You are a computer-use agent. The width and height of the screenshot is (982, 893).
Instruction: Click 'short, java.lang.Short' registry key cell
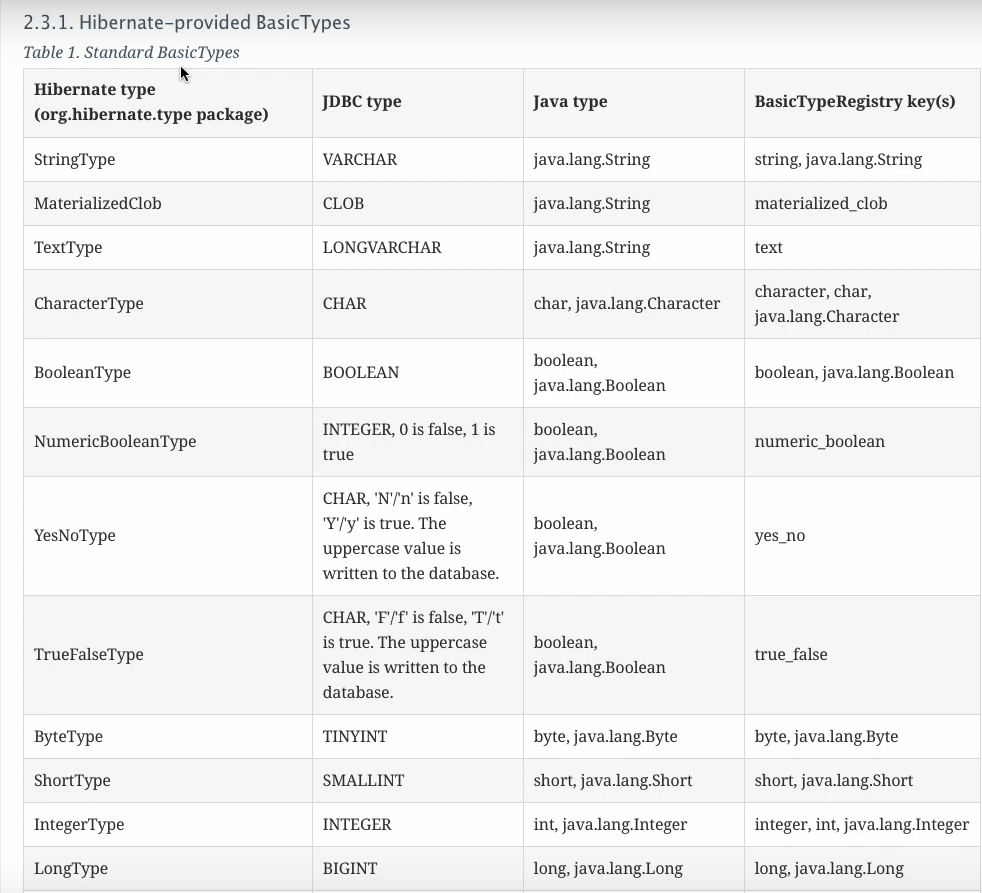862,780
